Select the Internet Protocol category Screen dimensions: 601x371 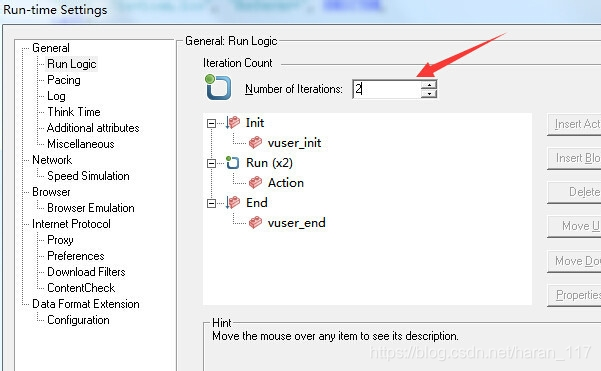pyautogui.click(x=71, y=224)
